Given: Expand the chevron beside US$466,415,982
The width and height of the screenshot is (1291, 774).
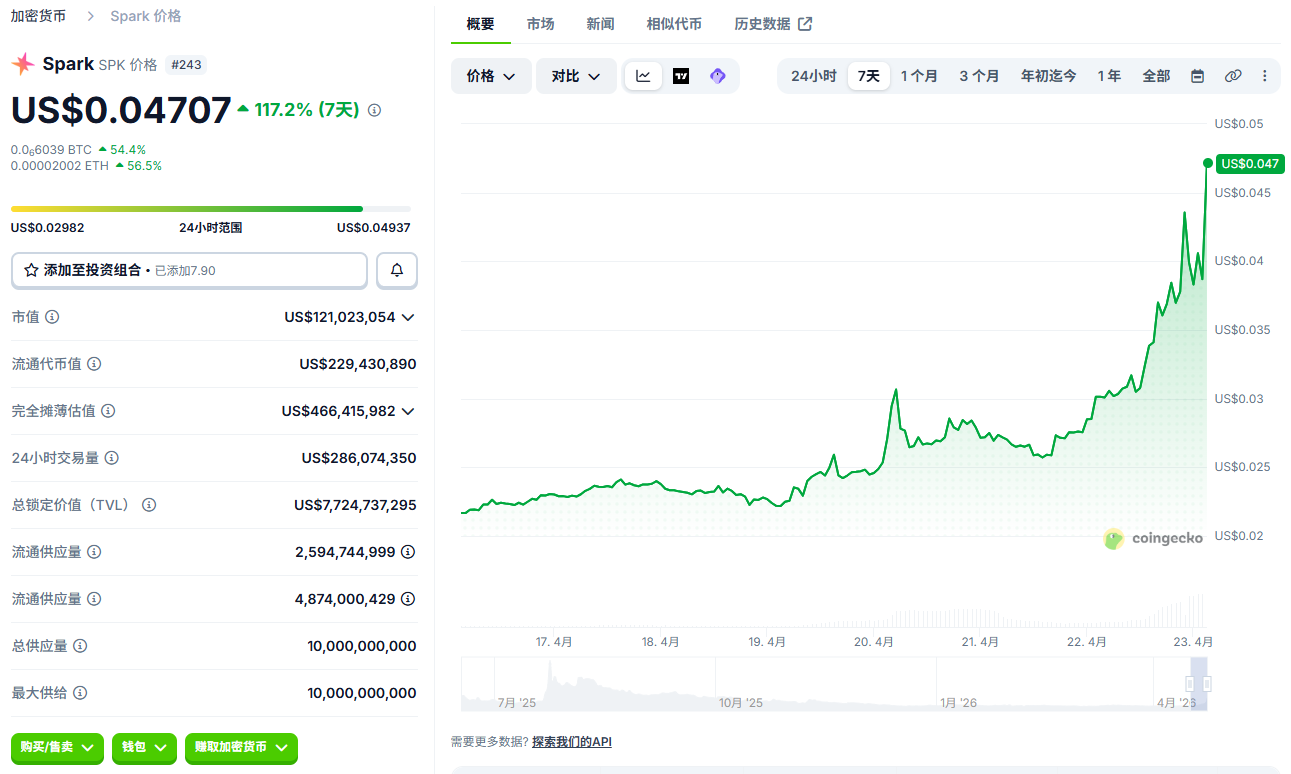Looking at the screenshot, I should (408, 411).
